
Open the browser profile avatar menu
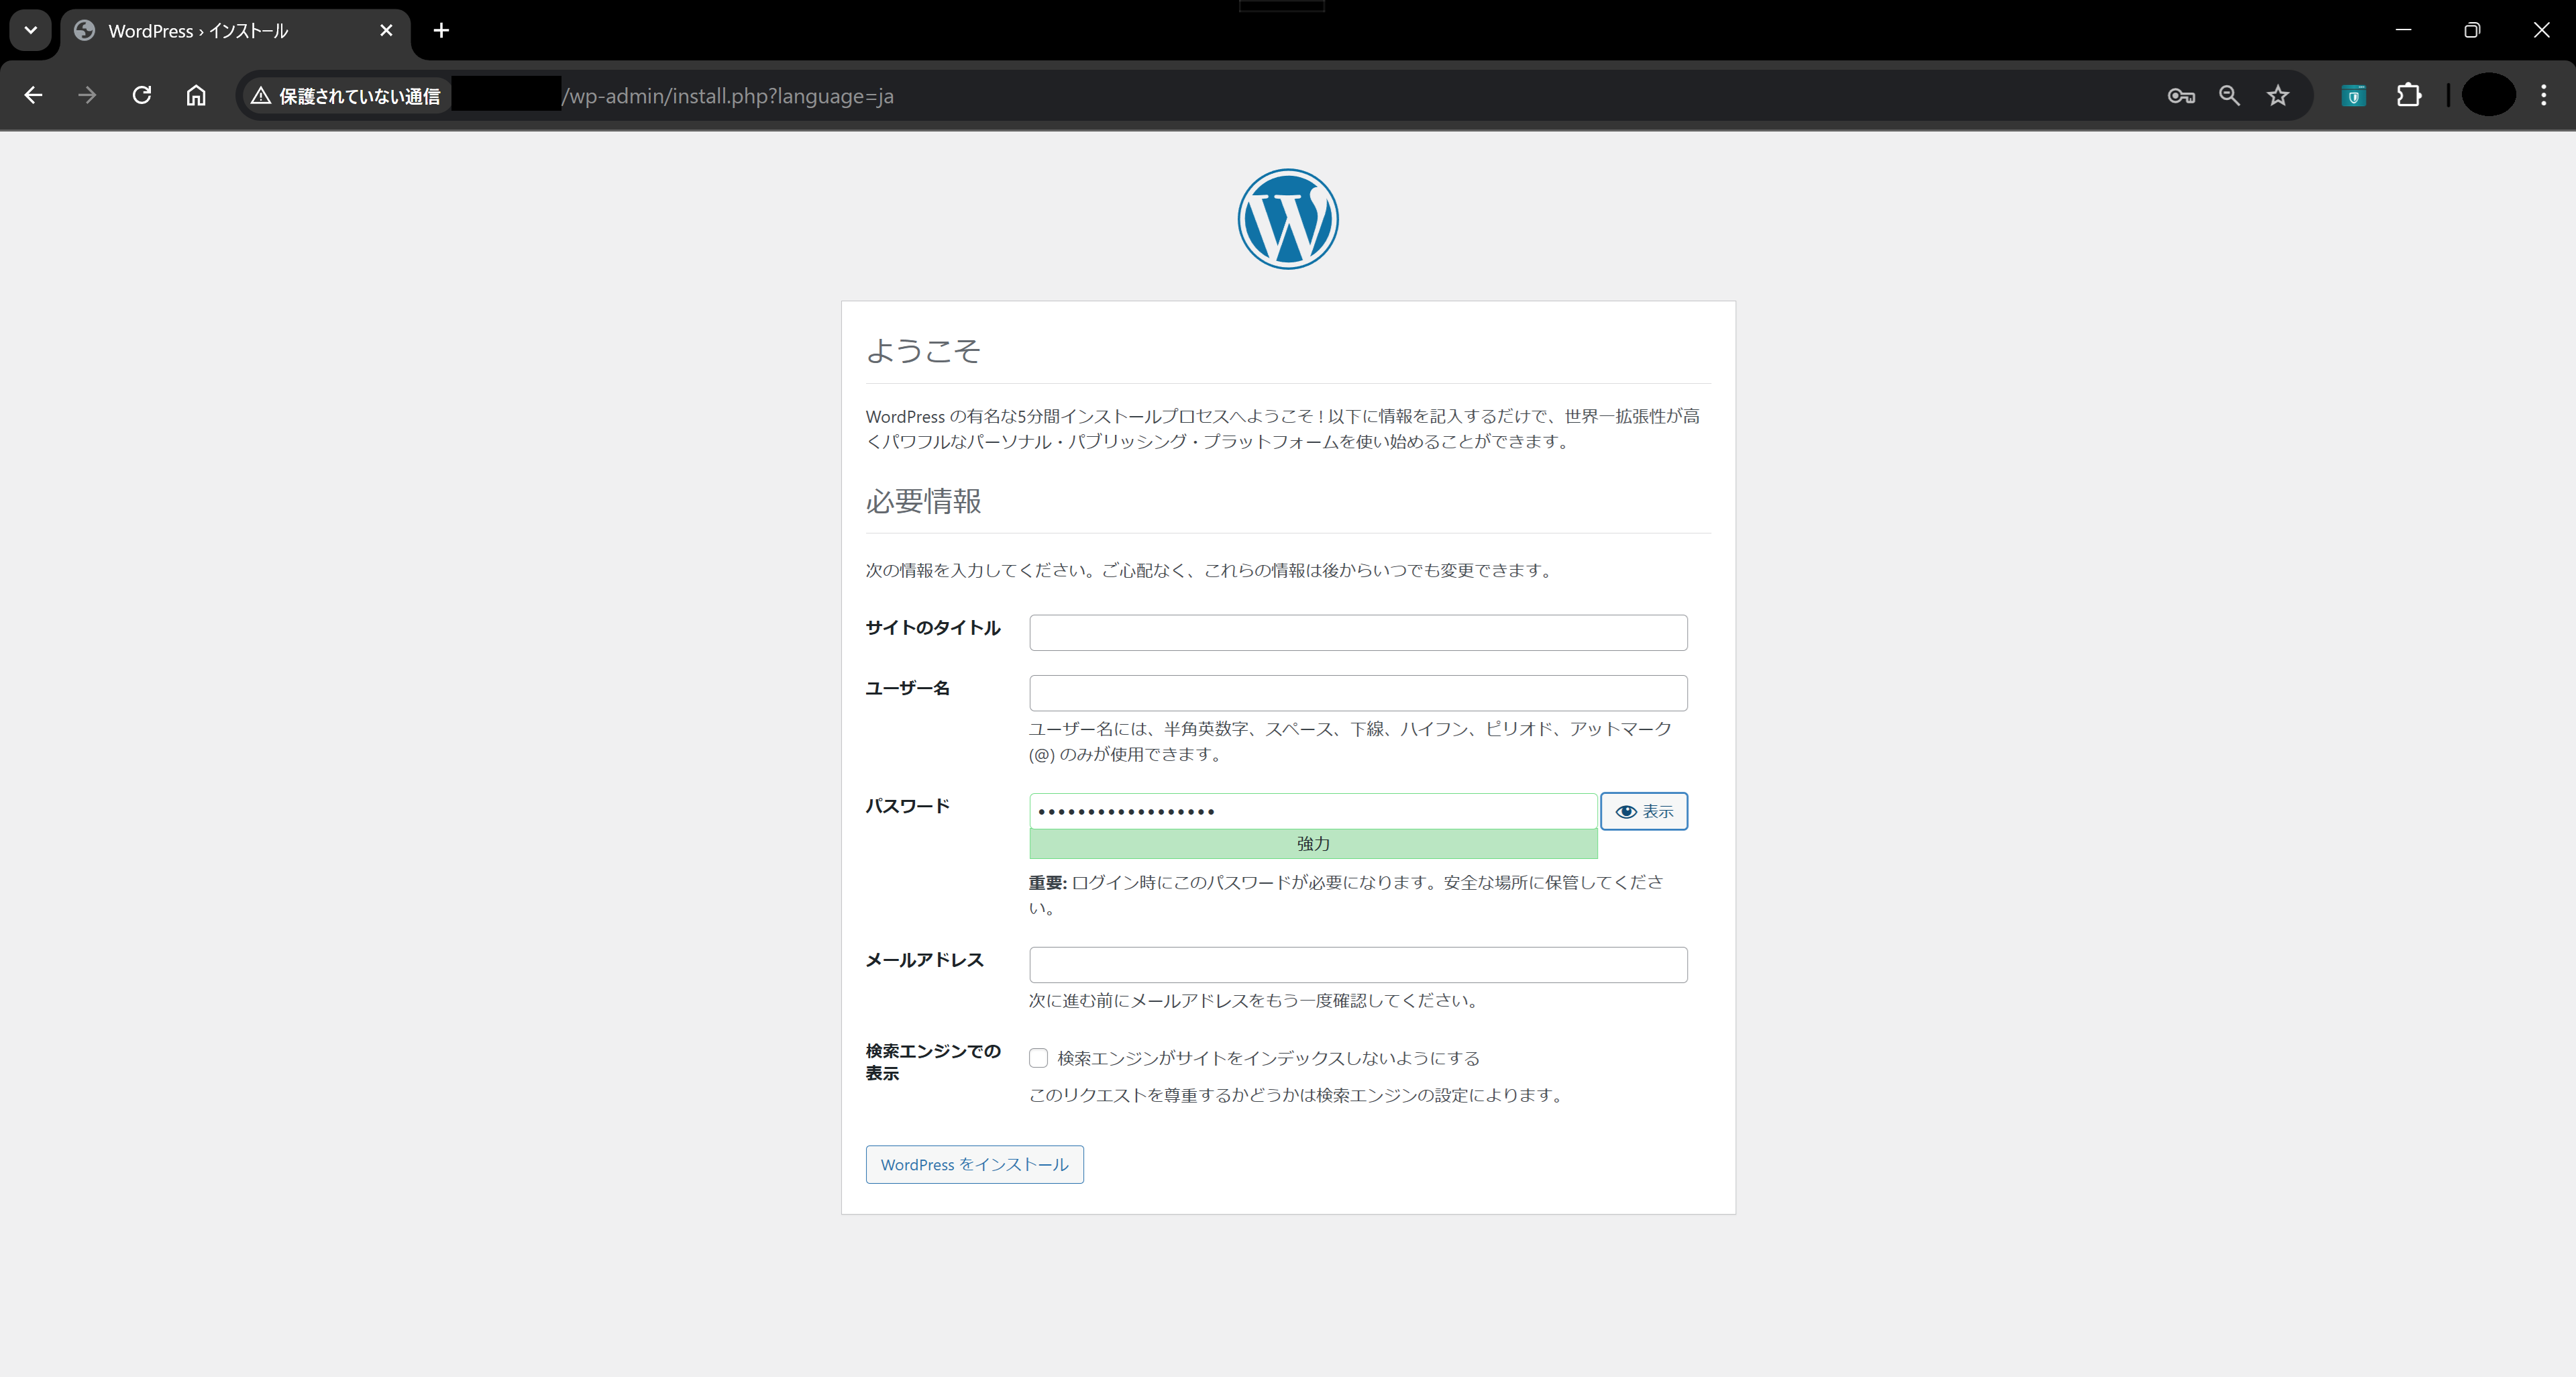tap(2489, 95)
